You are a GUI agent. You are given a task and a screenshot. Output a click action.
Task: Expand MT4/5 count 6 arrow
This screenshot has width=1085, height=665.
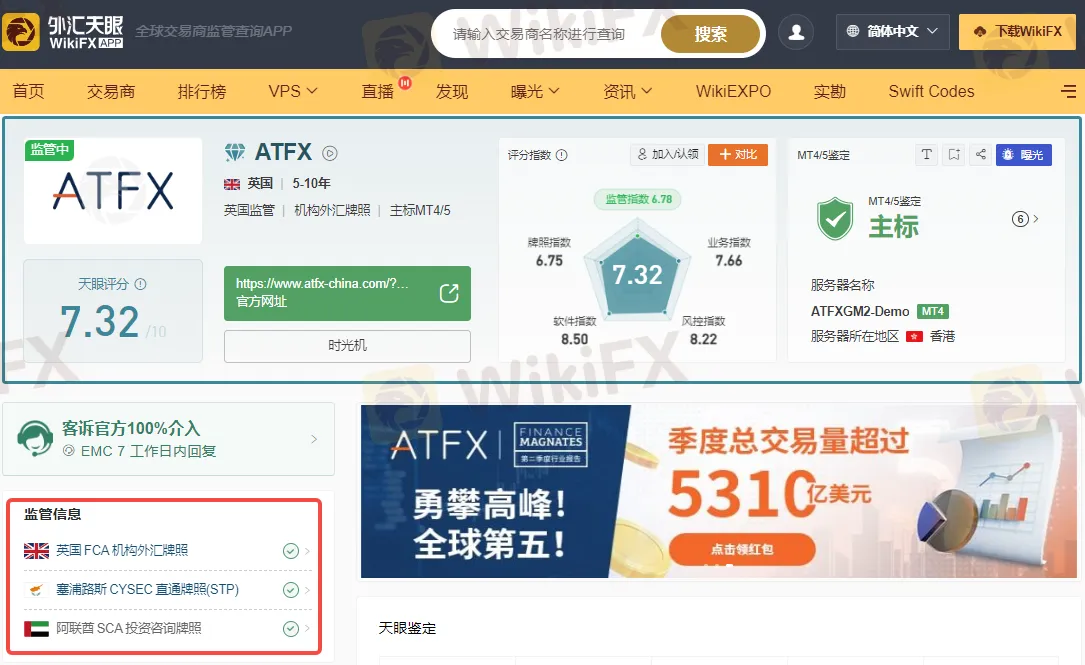[x=1036, y=219]
